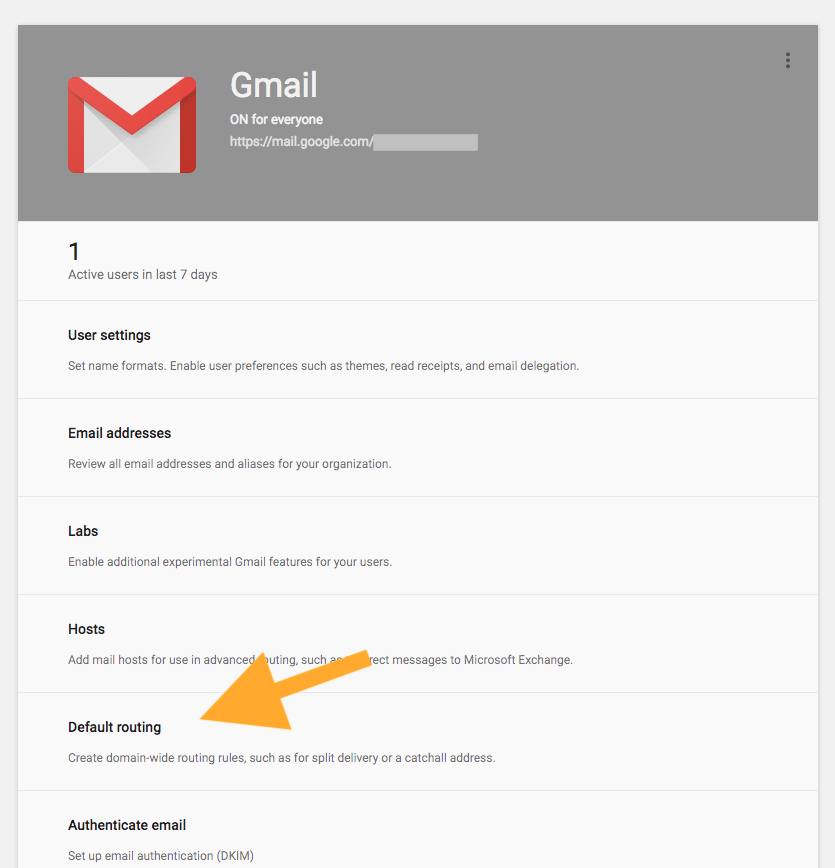Click Create domain-wide routing rules description
835x868 pixels.
pyautogui.click(x=282, y=758)
